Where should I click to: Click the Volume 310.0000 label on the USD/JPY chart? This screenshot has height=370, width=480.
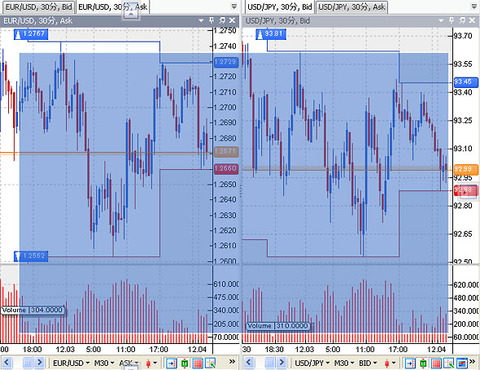pos(278,326)
